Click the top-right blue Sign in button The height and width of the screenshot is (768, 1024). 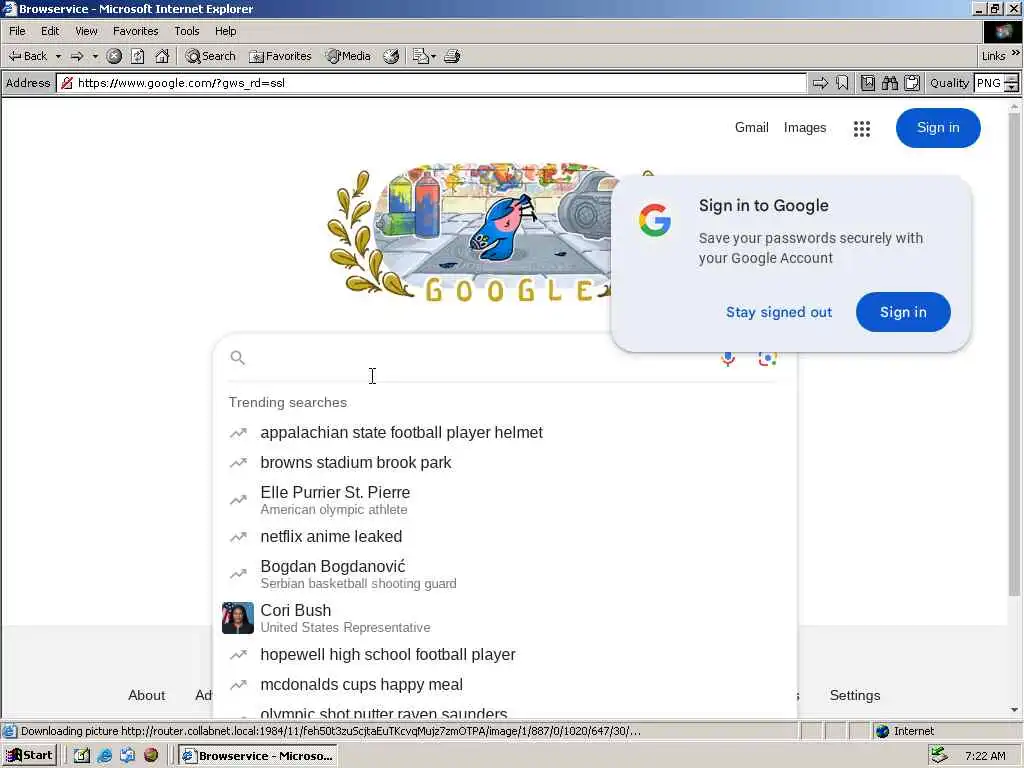938,128
